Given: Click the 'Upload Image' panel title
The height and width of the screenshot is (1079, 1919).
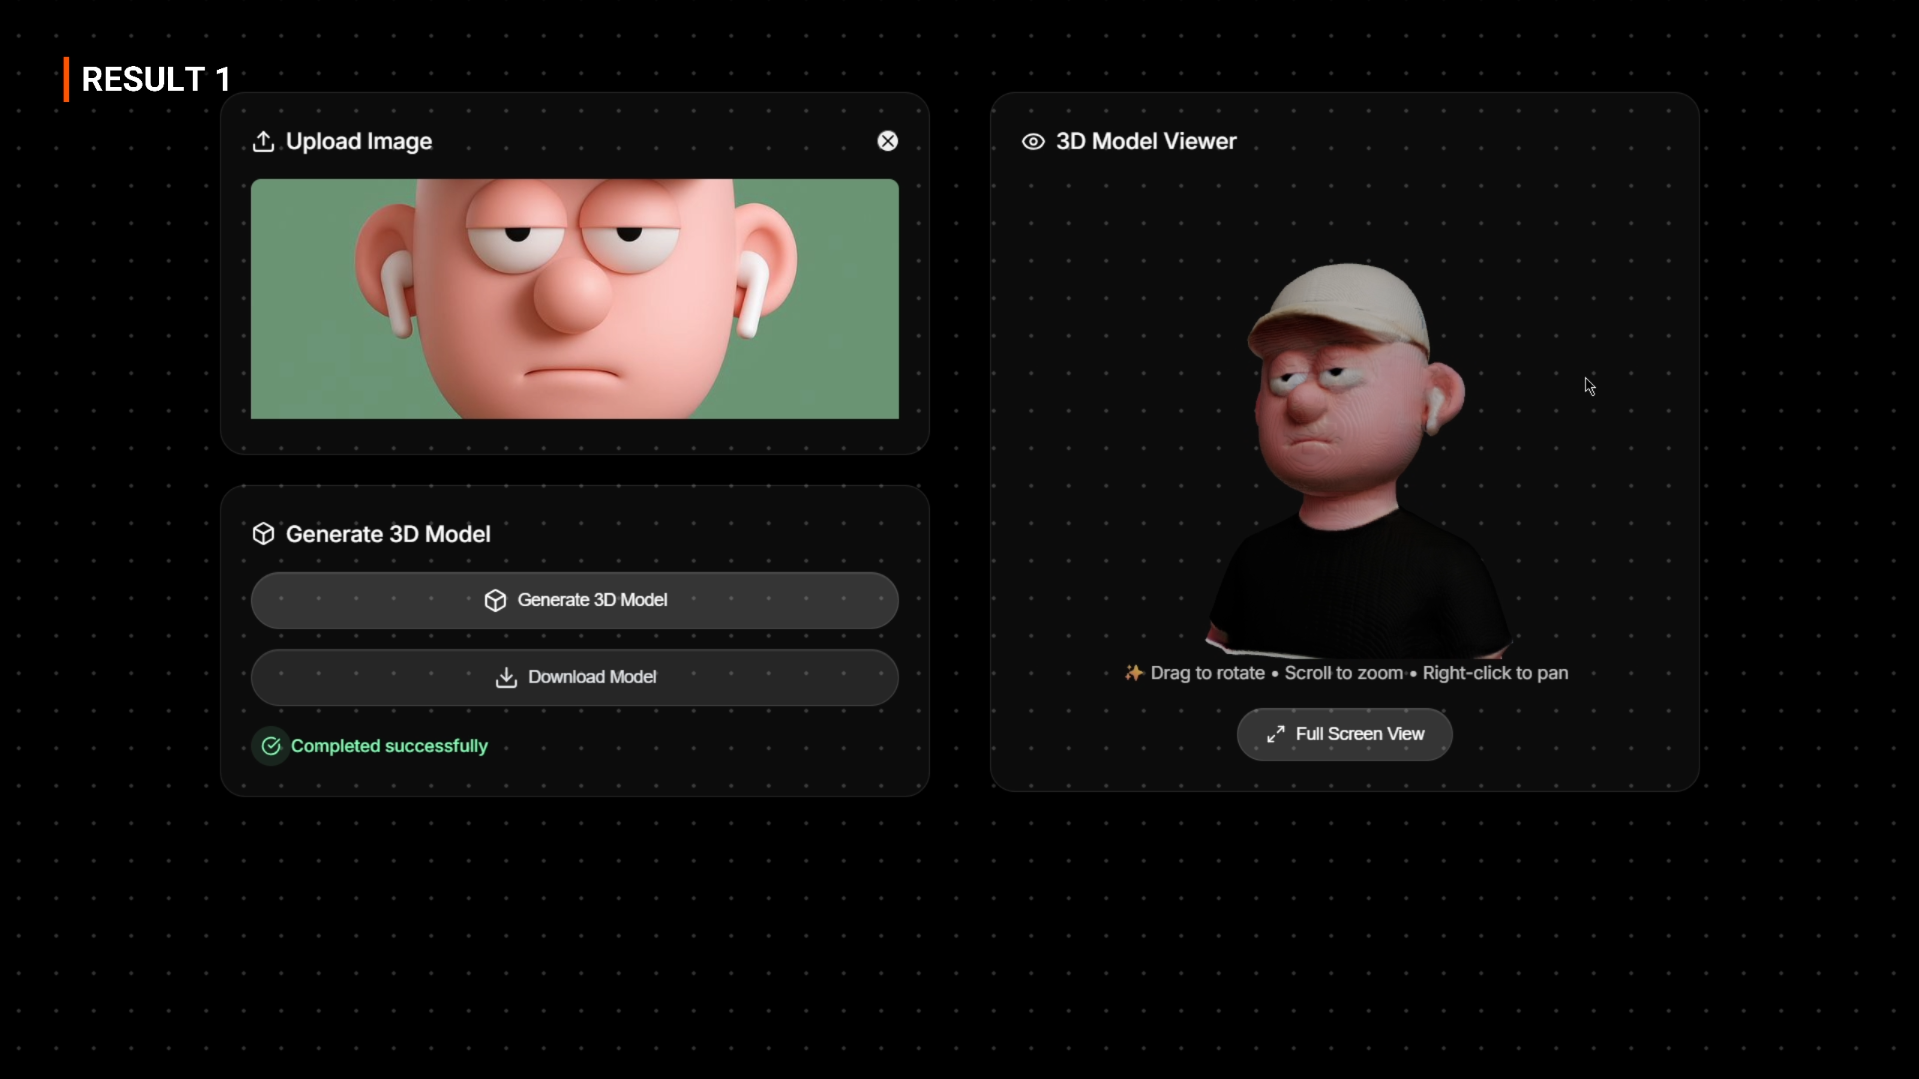Looking at the screenshot, I should pos(359,141).
